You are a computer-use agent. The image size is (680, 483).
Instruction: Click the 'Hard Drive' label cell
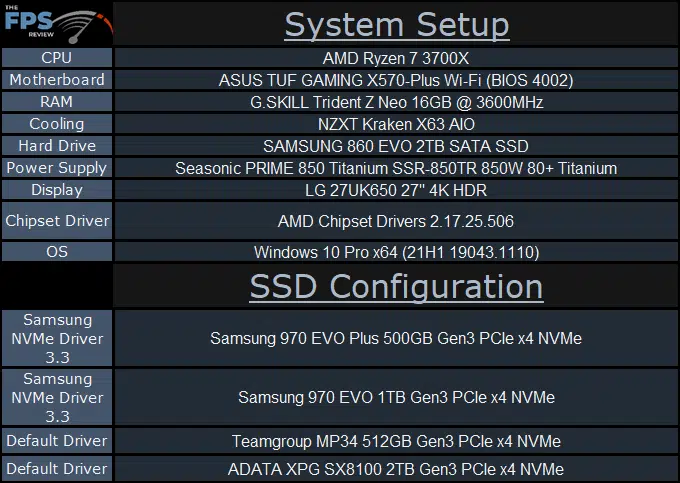tap(57, 146)
